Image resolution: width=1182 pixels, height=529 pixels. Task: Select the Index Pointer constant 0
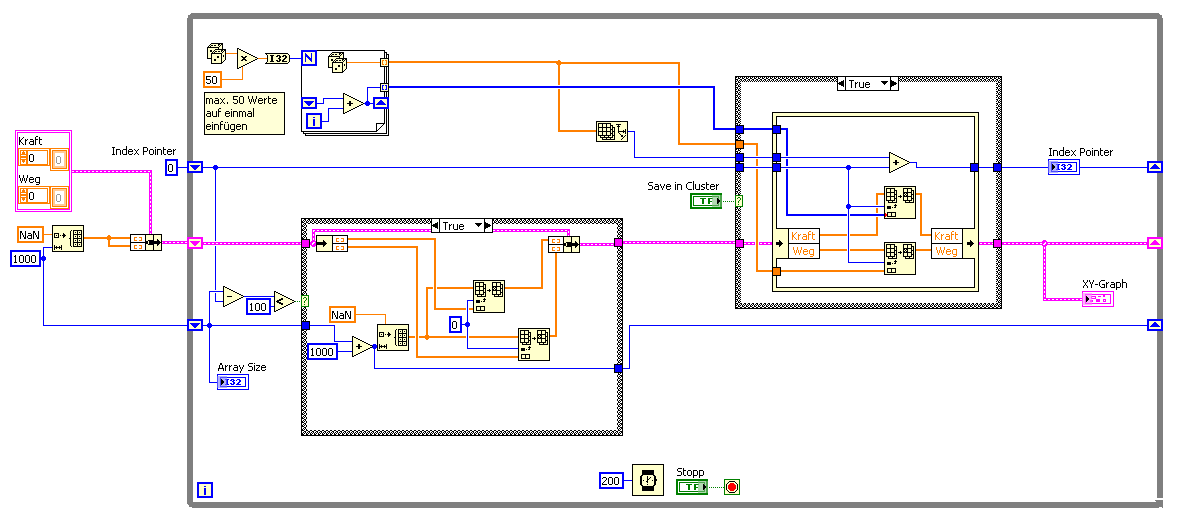pyautogui.click(x=172, y=167)
